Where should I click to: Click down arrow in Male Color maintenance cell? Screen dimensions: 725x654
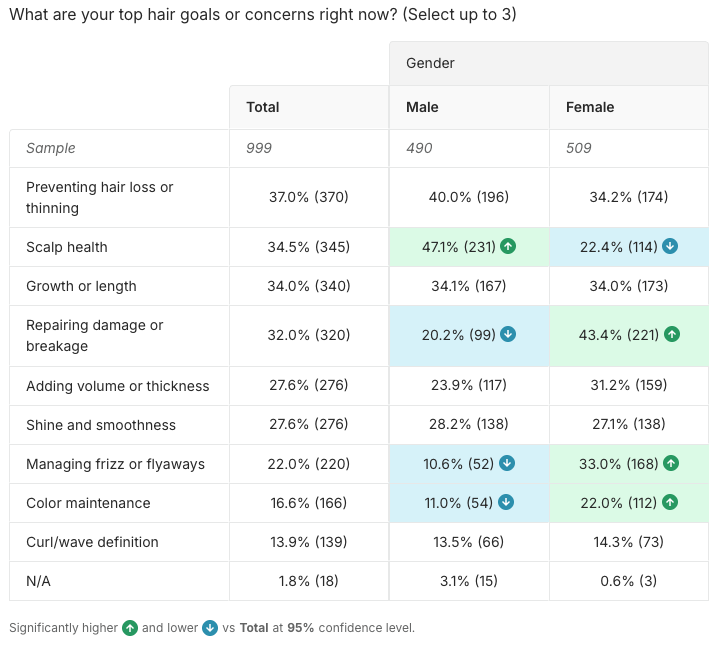pyautogui.click(x=507, y=503)
